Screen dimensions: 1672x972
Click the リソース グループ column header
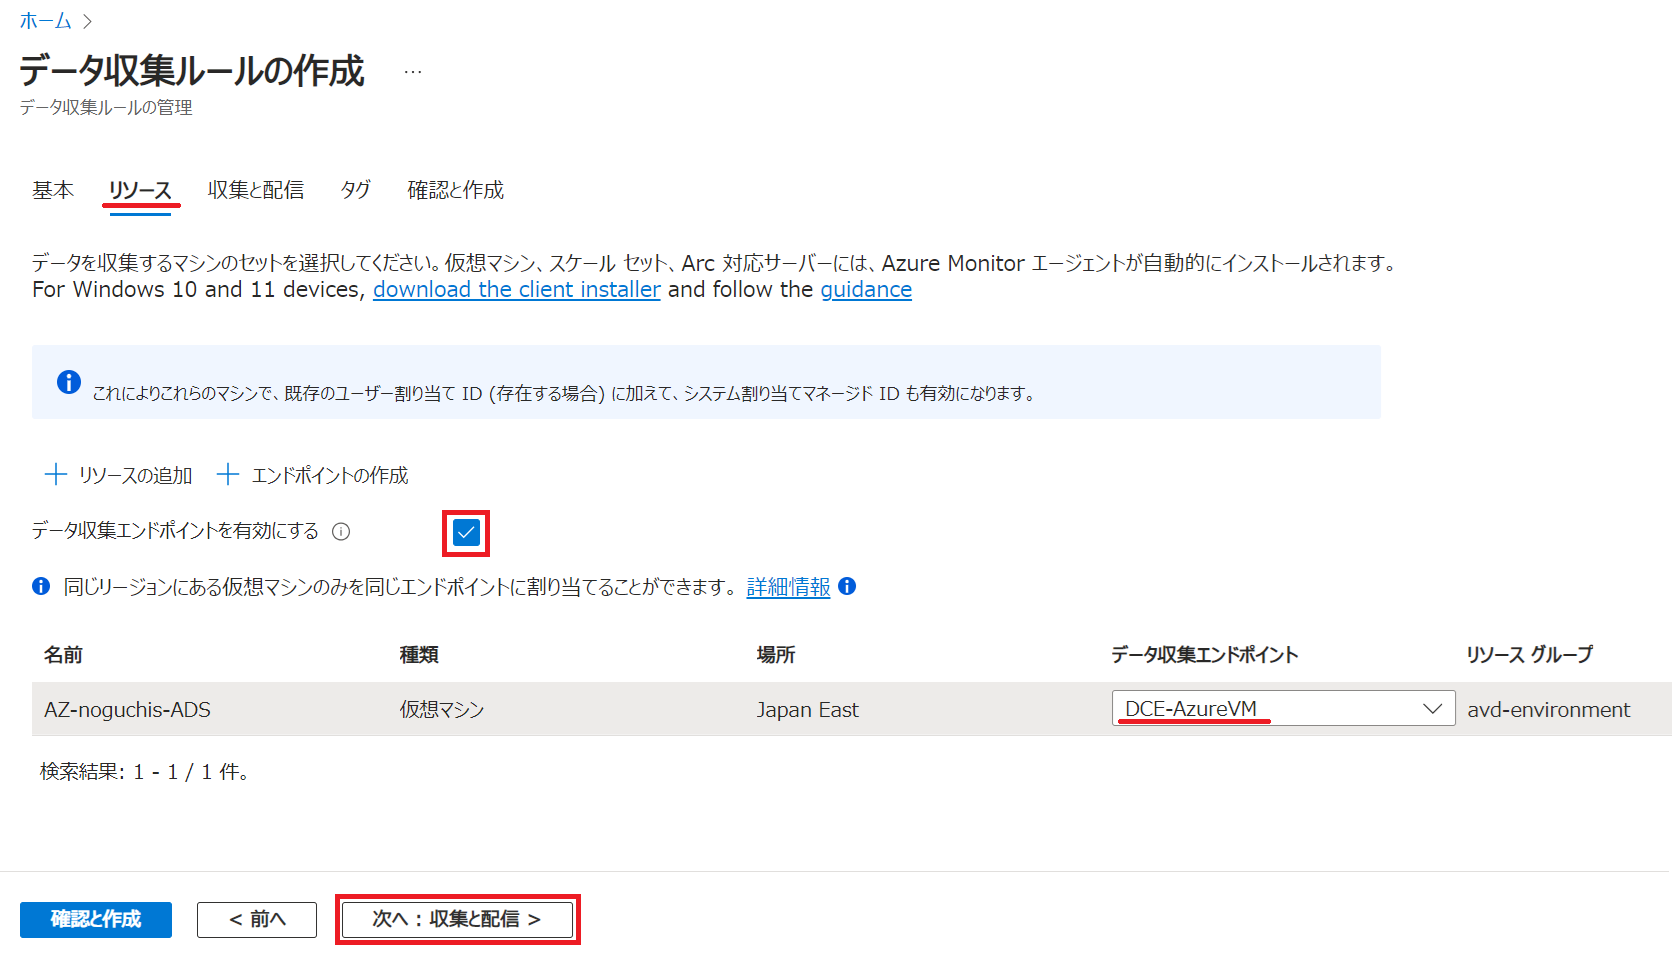tap(1530, 655)
